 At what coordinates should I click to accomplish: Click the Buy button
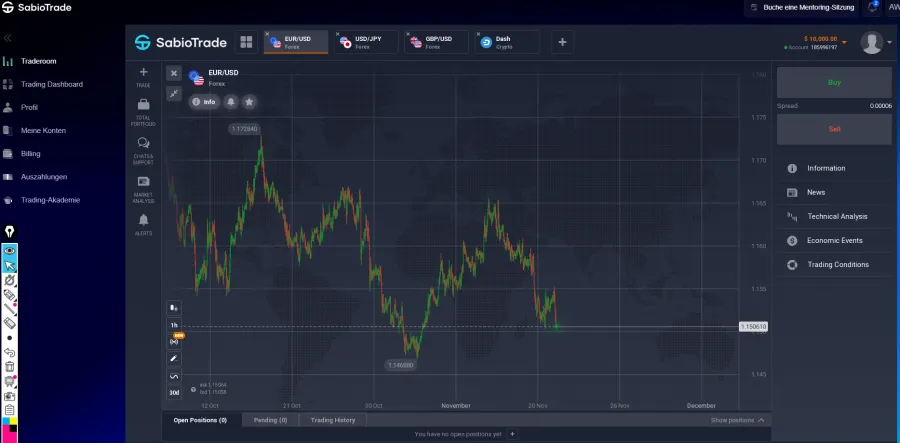pos(834,83)
